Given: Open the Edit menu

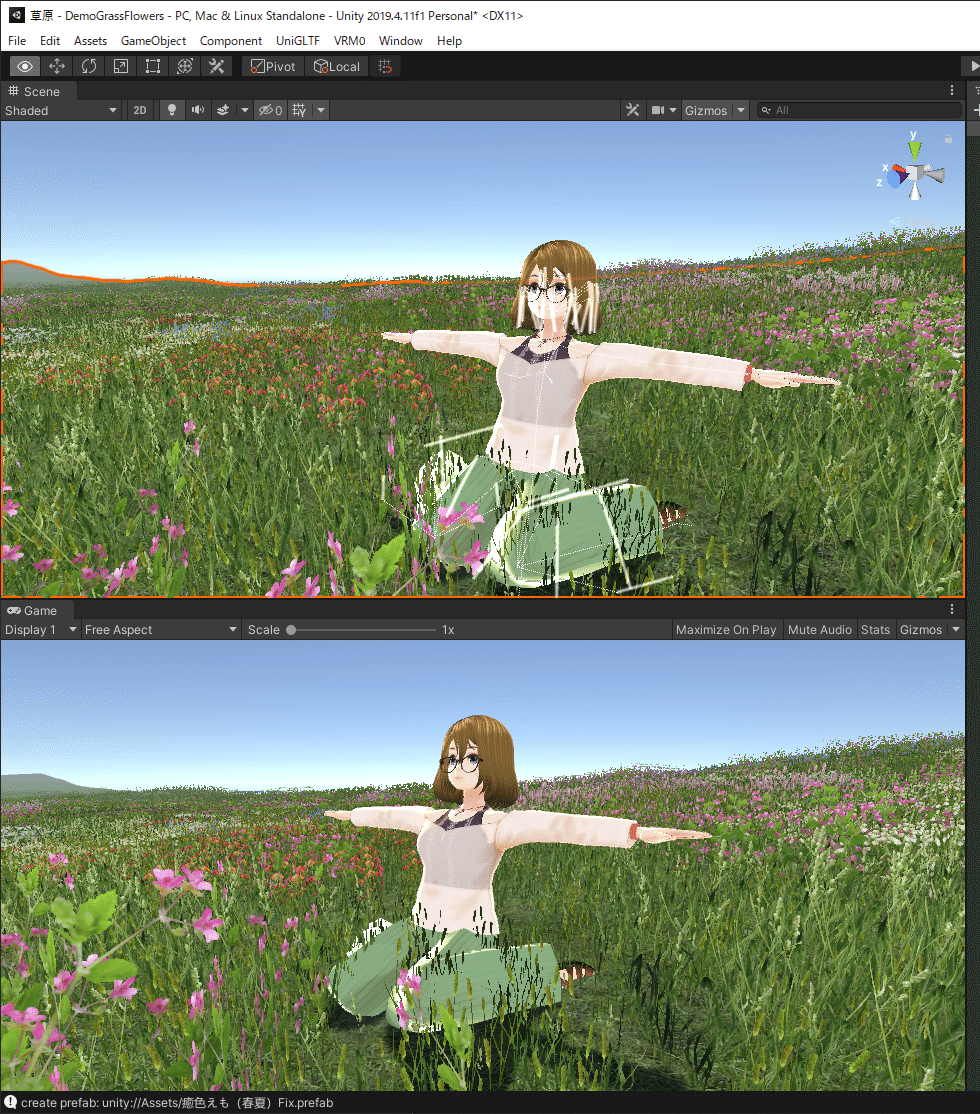Looking at the screenshot, I should pyautogui.click(x=50, y=40).
